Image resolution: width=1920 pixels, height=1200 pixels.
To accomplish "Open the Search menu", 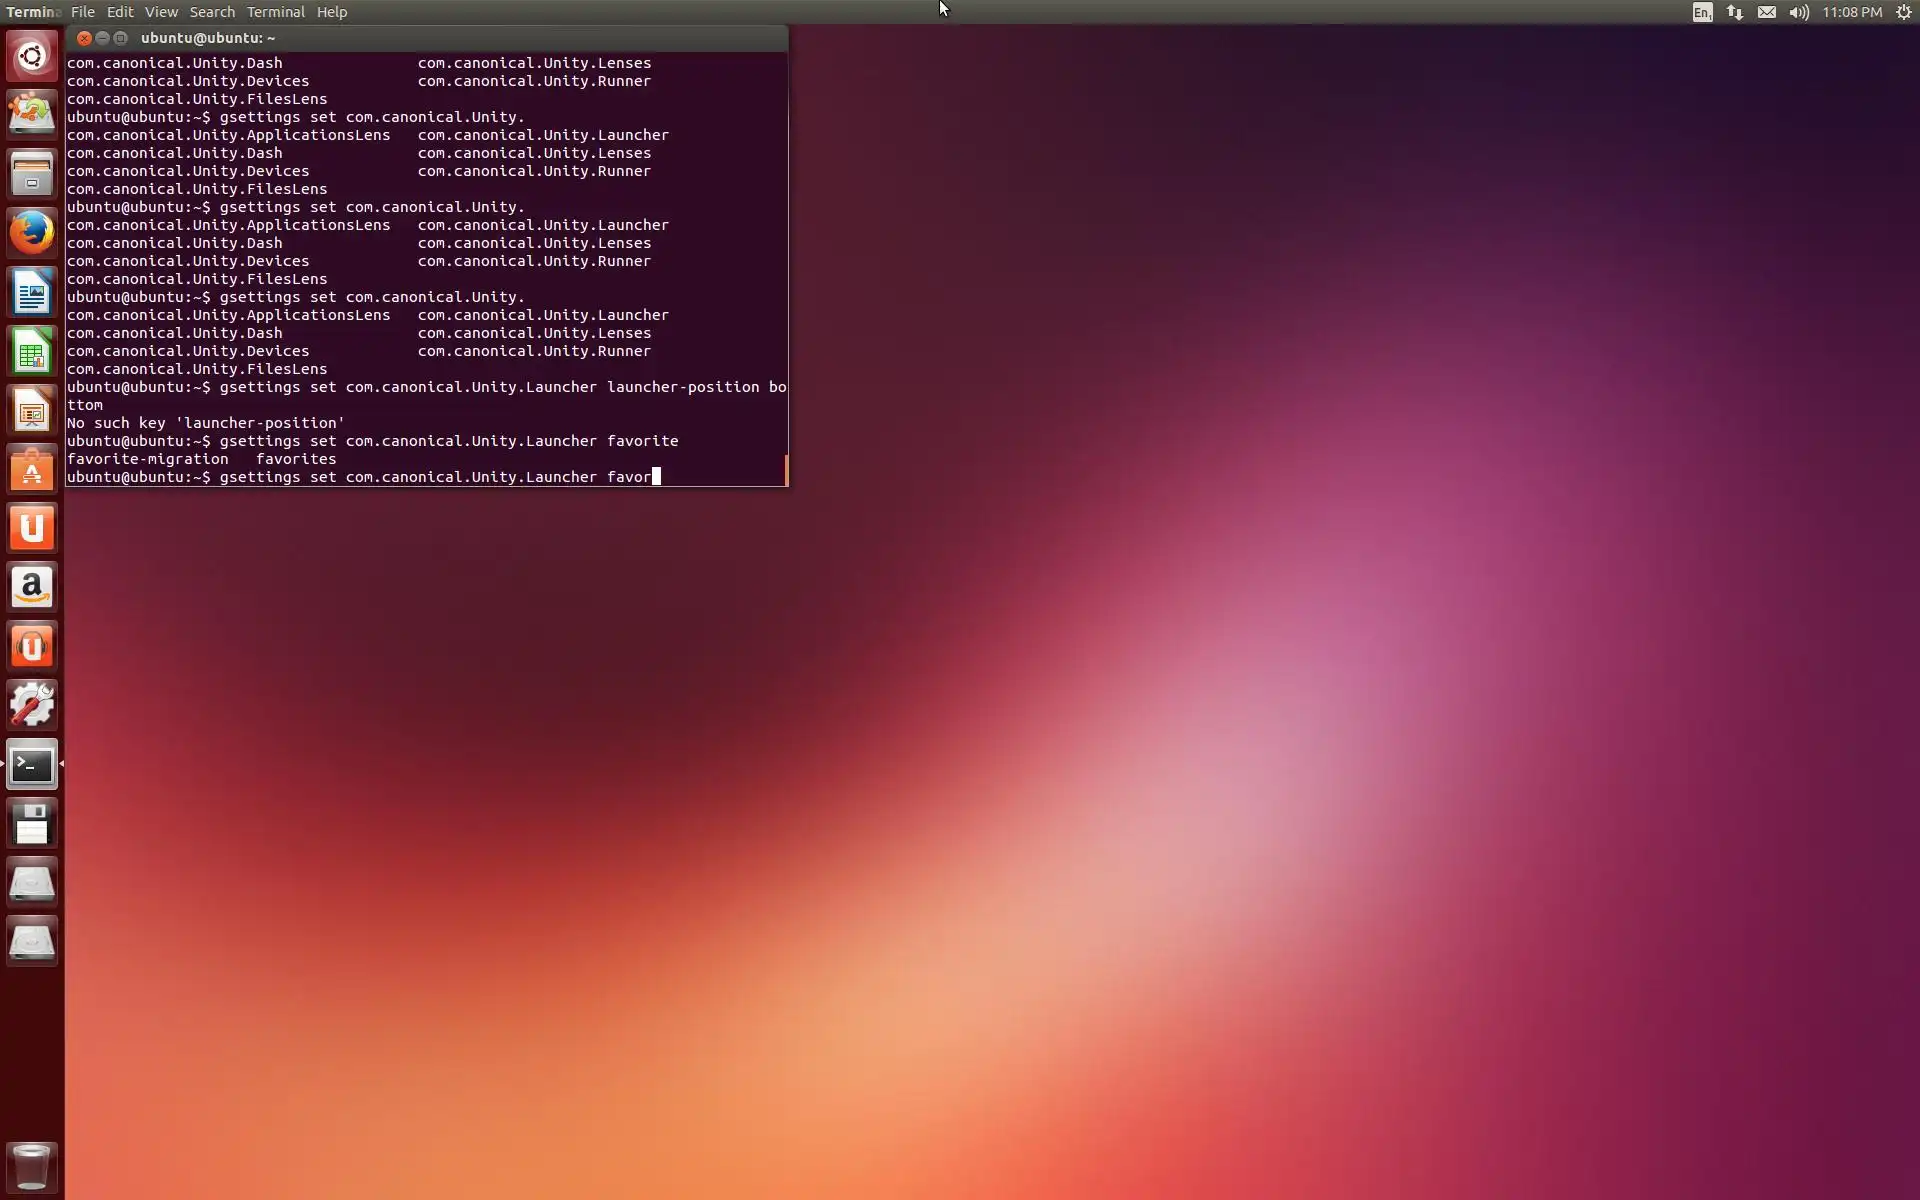I will coord(212,12).
